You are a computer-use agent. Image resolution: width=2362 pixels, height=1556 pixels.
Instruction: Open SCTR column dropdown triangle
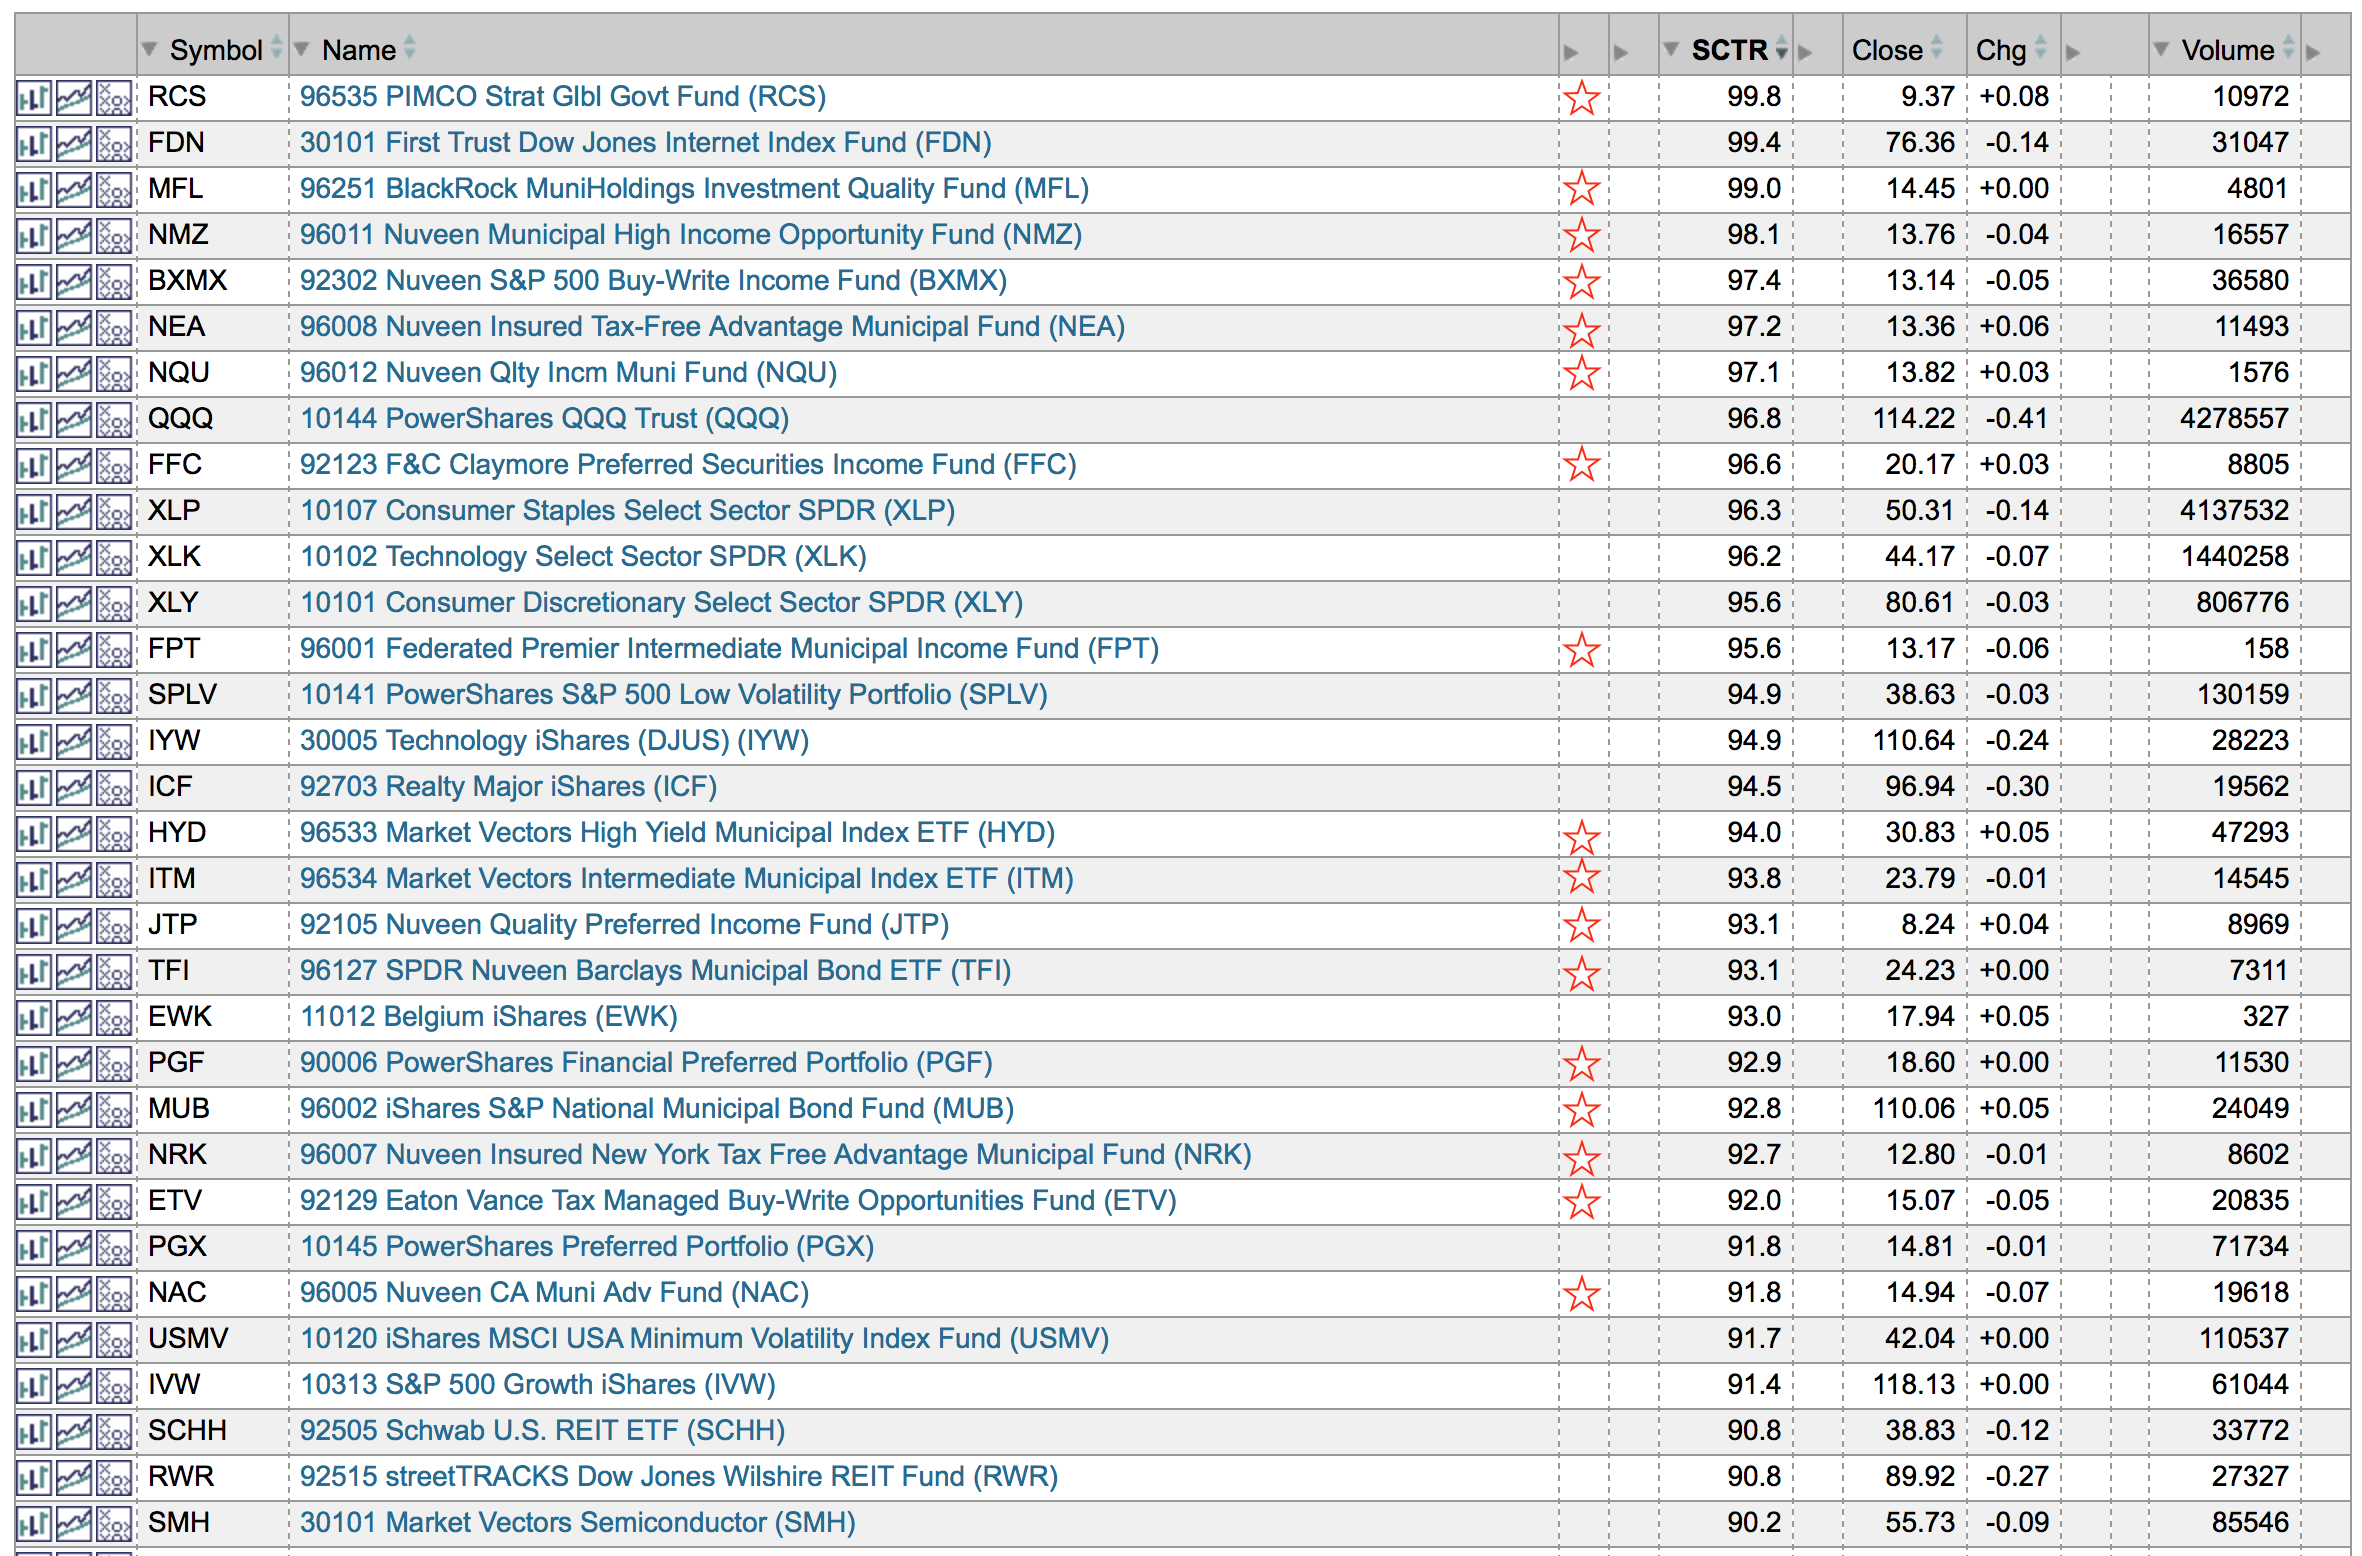[x=1671, y=49]
